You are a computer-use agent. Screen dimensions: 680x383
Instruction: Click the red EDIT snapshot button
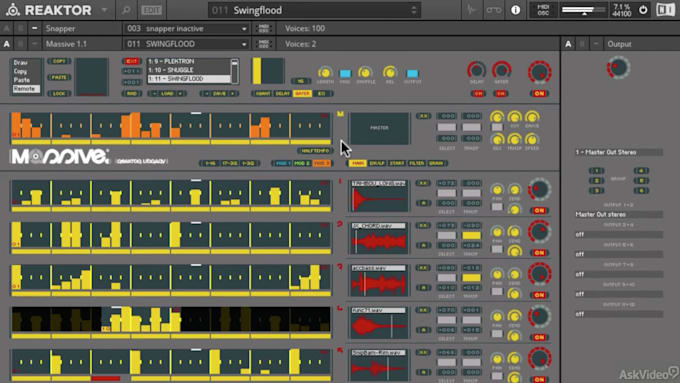tap(131, 62)
